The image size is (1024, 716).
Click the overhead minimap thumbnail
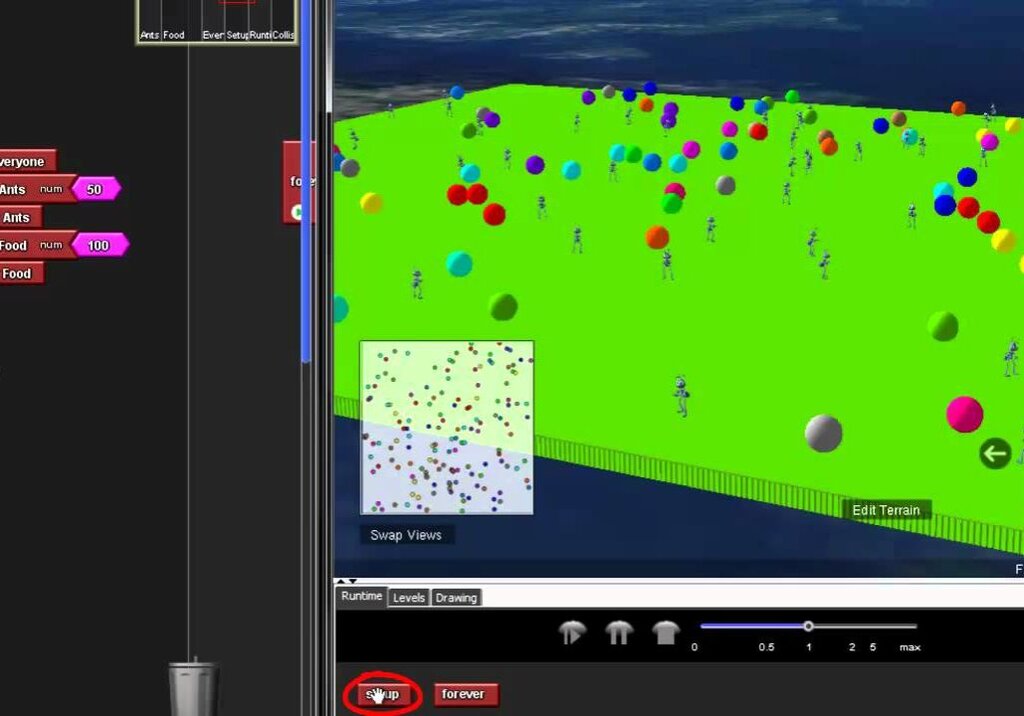click(447, 427)
